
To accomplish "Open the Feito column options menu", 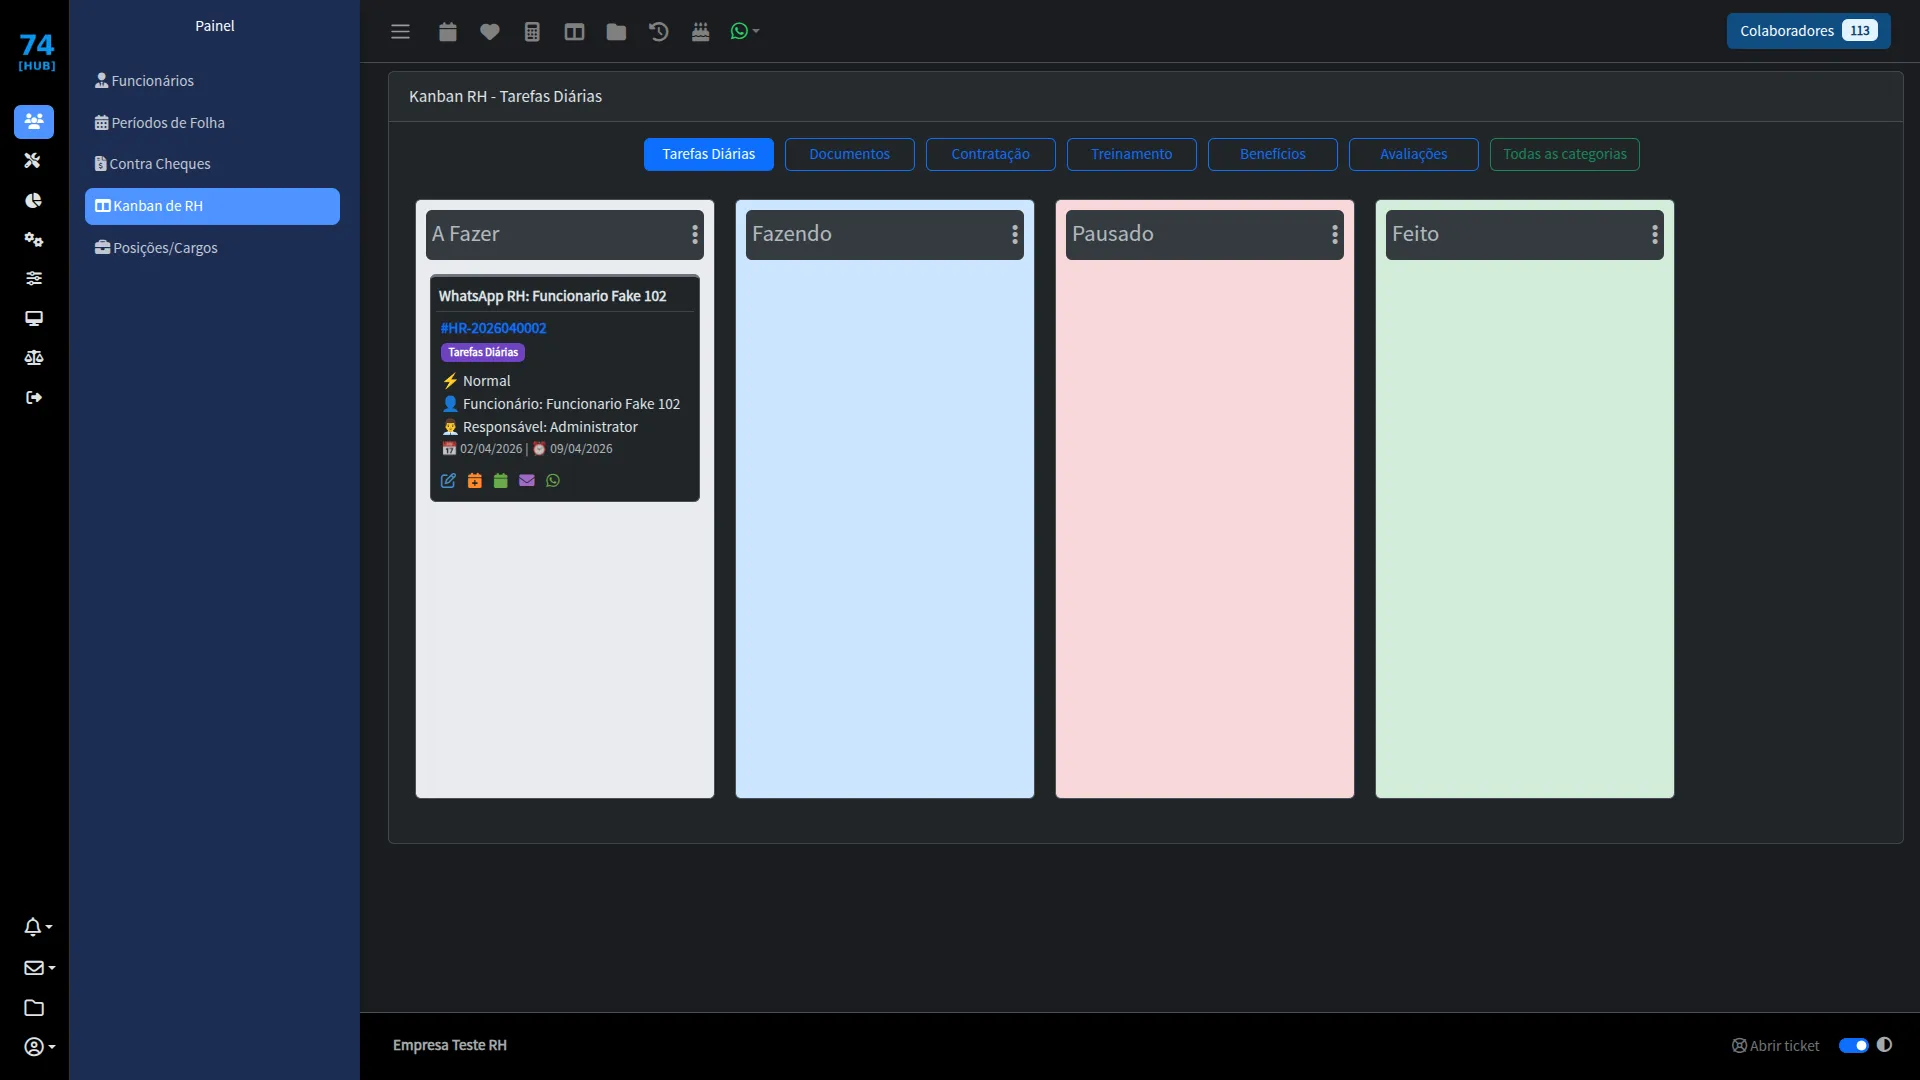I will tap(1655, 234).
